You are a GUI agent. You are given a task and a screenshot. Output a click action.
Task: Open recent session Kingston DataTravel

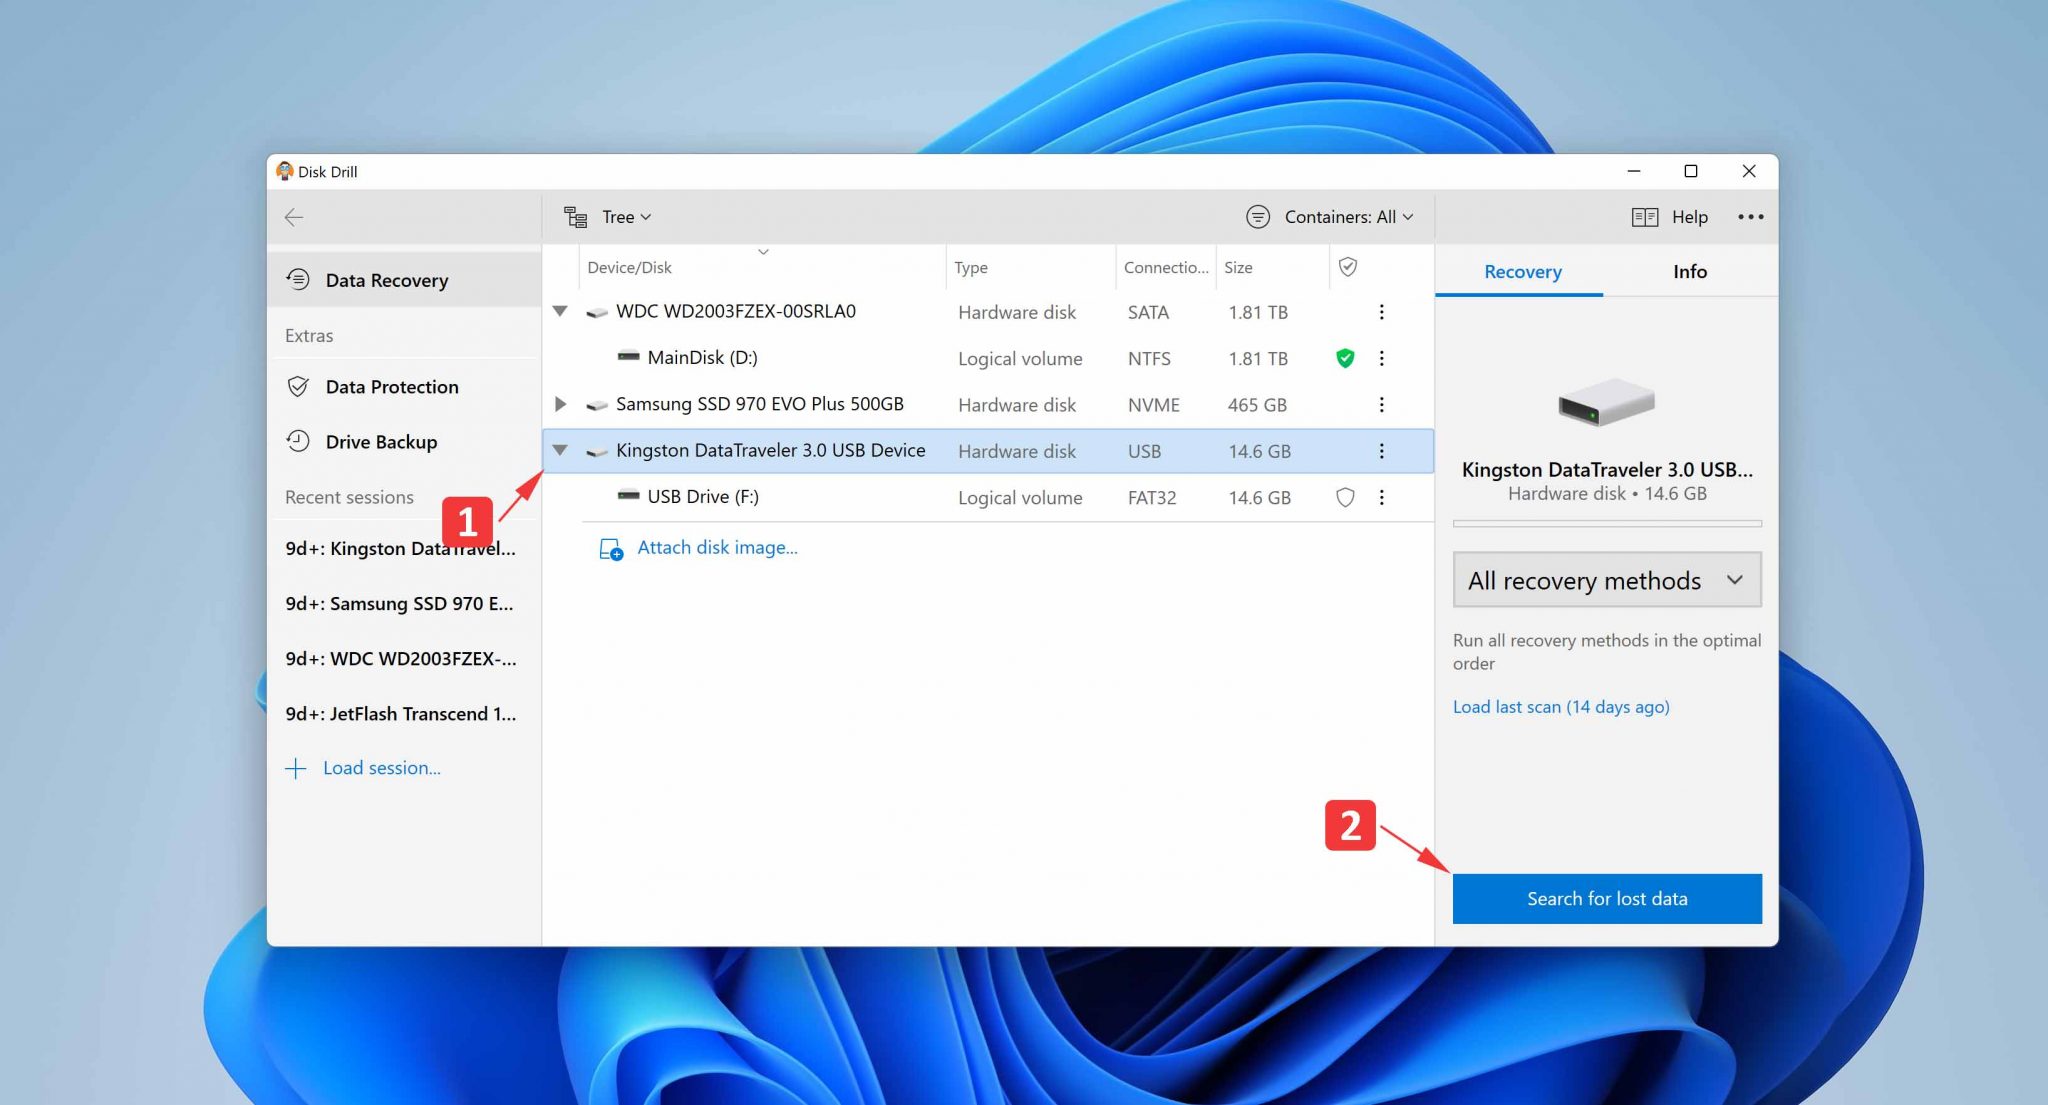(401, 548)
